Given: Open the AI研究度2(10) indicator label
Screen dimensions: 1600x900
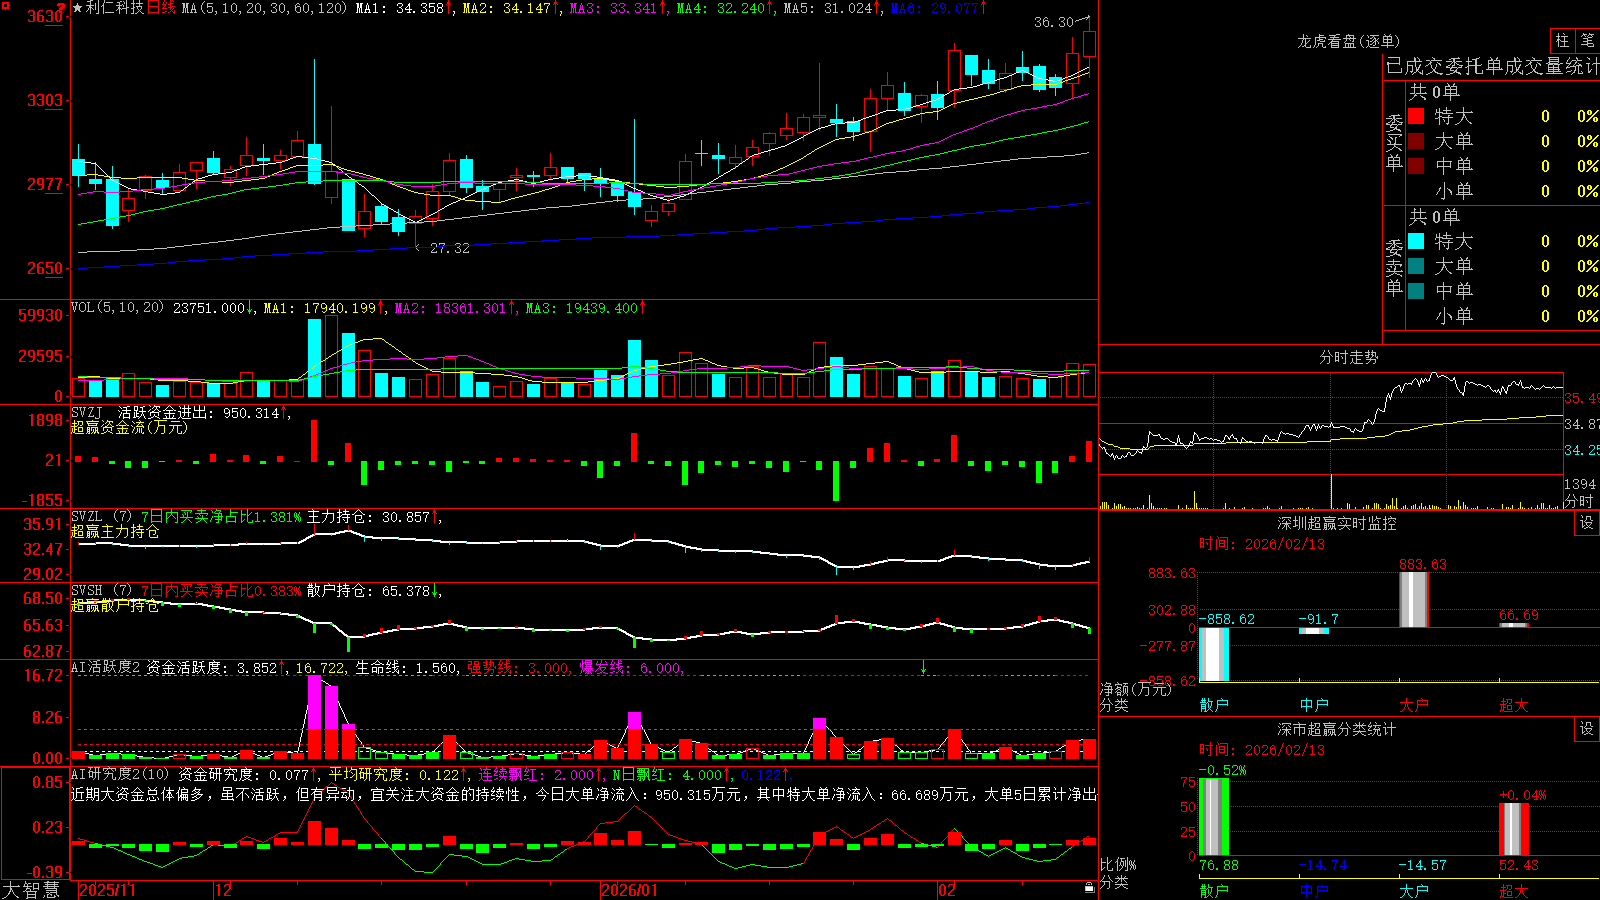Looking at the screenshot, I should pos(120,774).
